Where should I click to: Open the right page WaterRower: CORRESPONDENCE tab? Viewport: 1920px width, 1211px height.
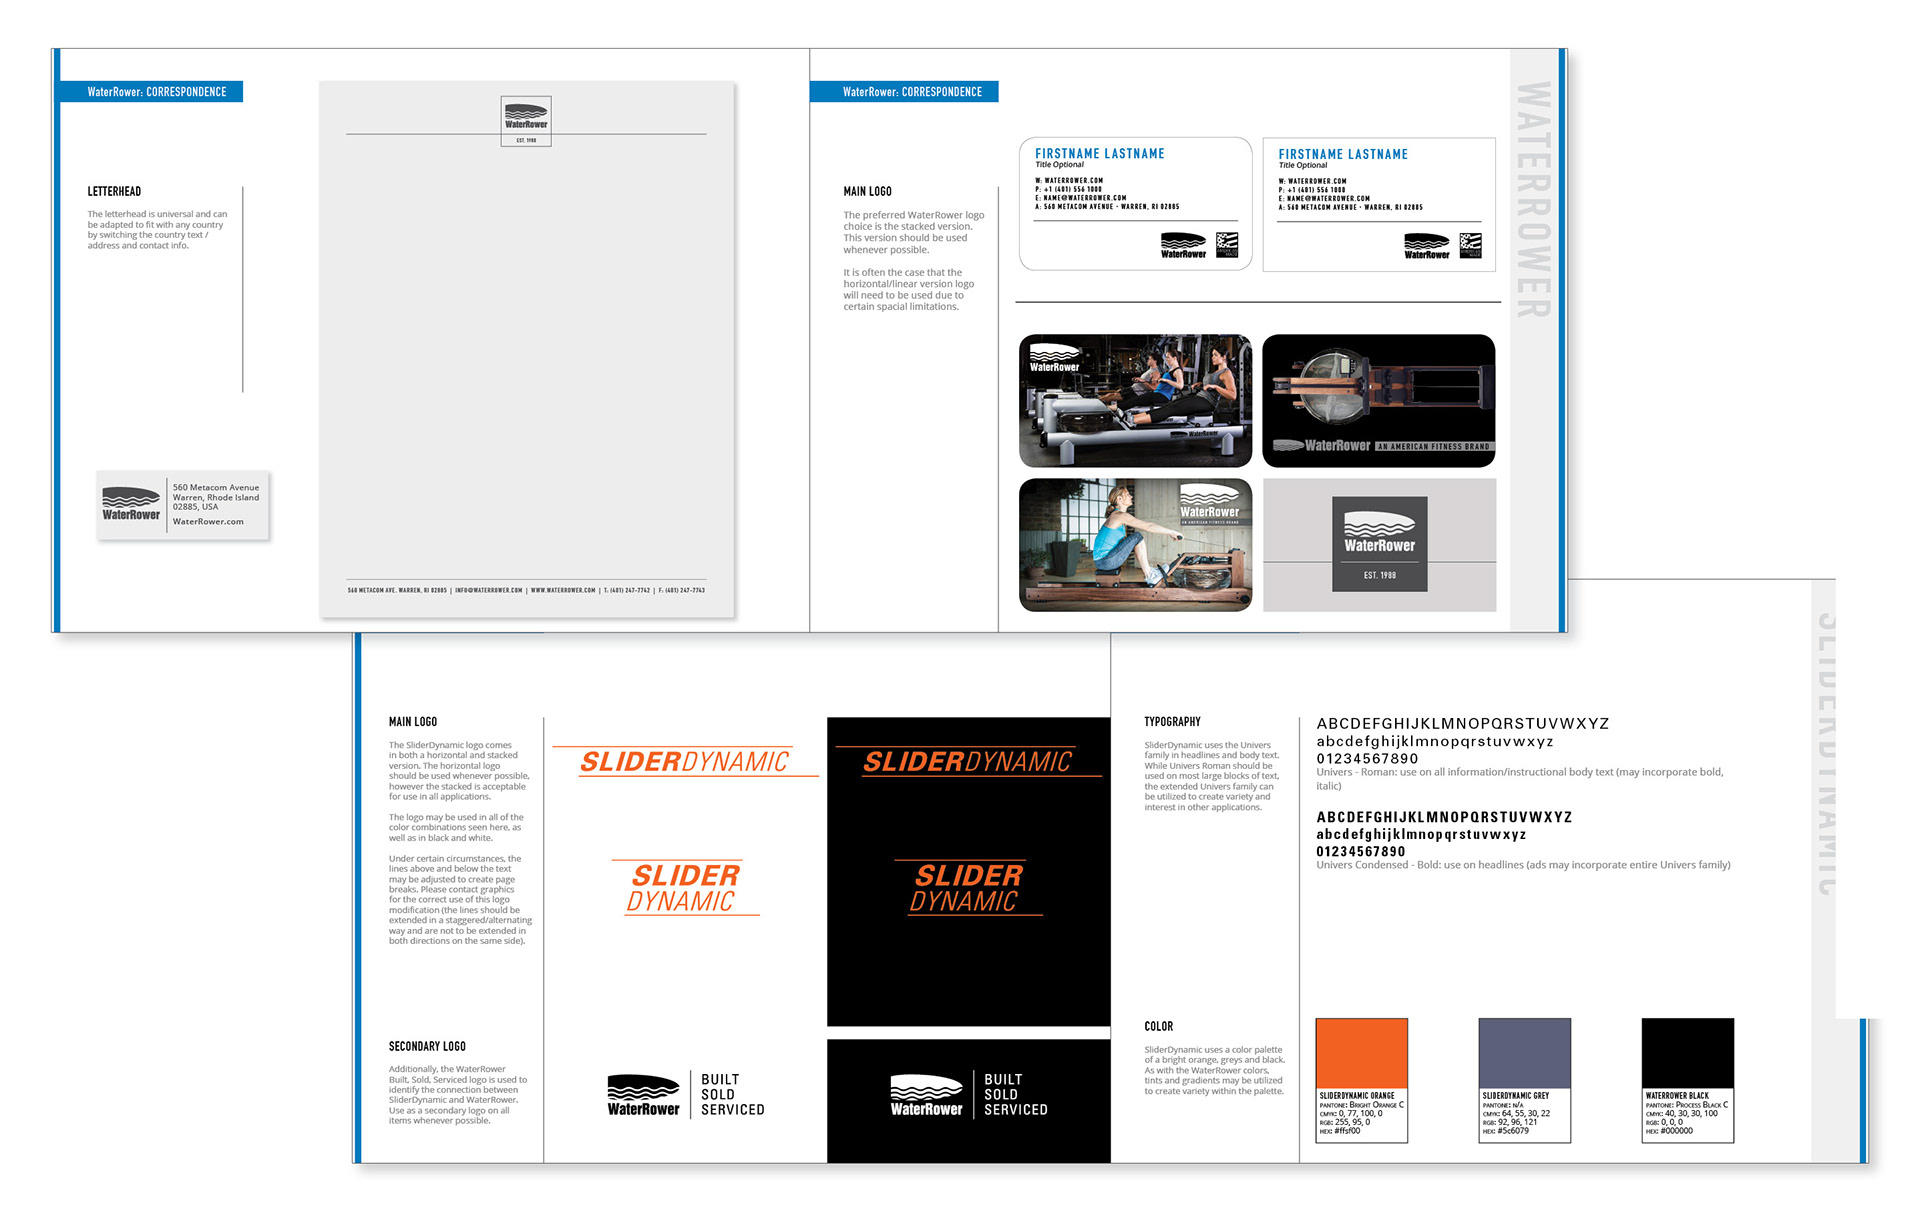point(912,92)
